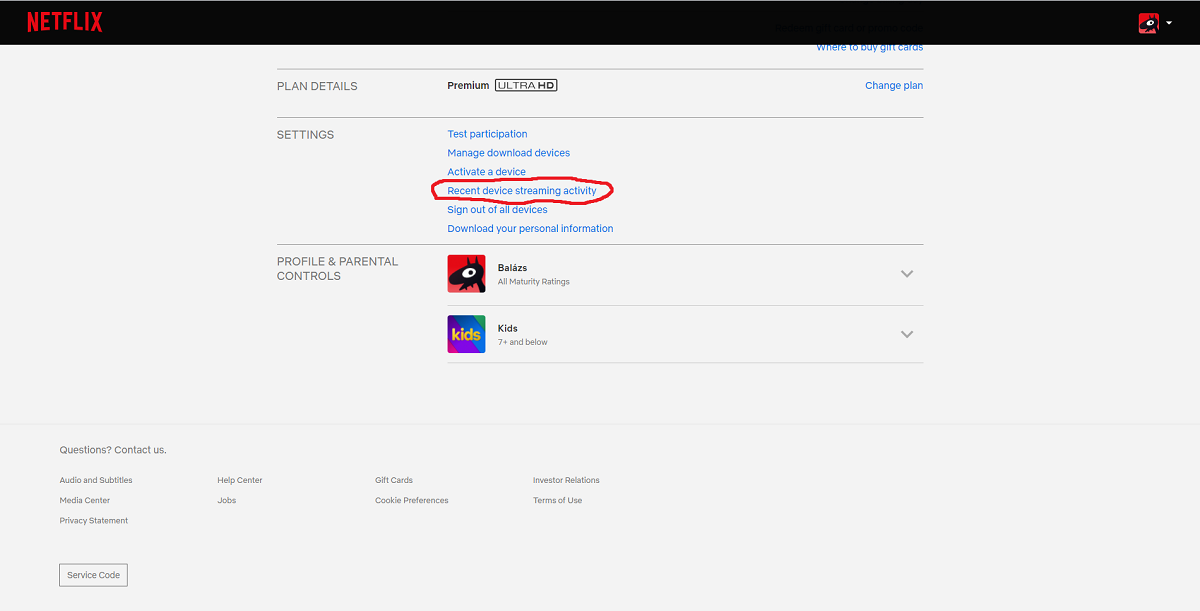The height and width of the screenshot is (611, 1200).
Task: Click the Change plan link
Action: click(893, 86)
